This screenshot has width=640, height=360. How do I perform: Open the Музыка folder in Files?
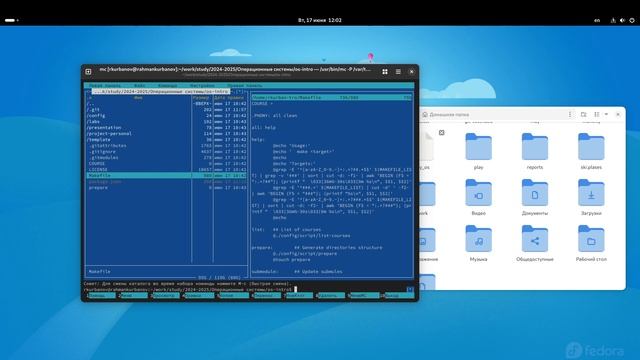(x=478, y=243)
